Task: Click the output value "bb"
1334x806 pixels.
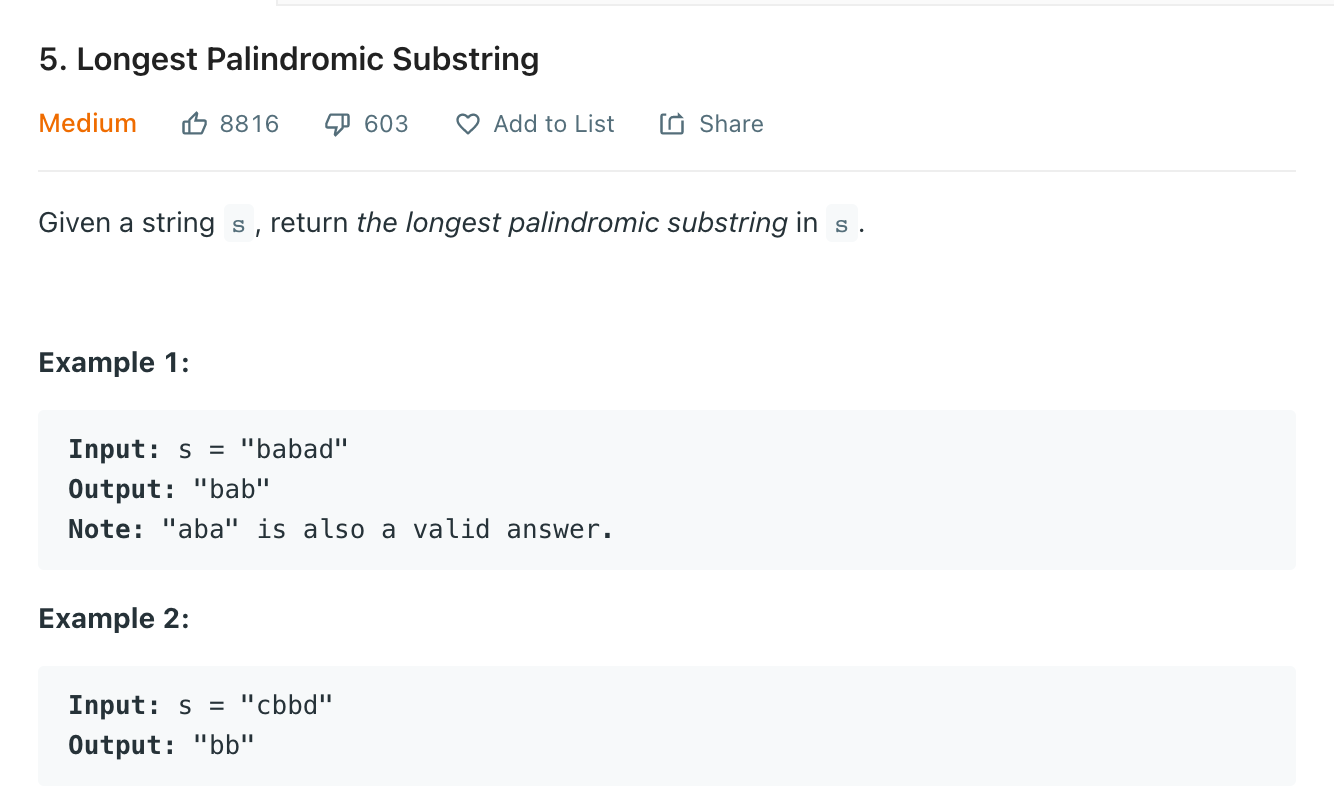Action: tap(224, 745)
